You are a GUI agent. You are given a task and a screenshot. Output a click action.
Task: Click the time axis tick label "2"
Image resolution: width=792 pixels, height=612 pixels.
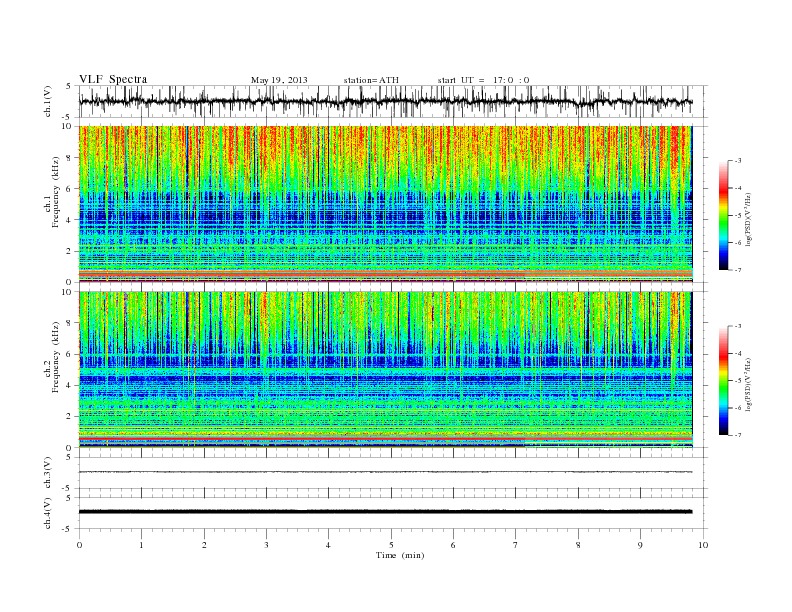click(204, 545)
